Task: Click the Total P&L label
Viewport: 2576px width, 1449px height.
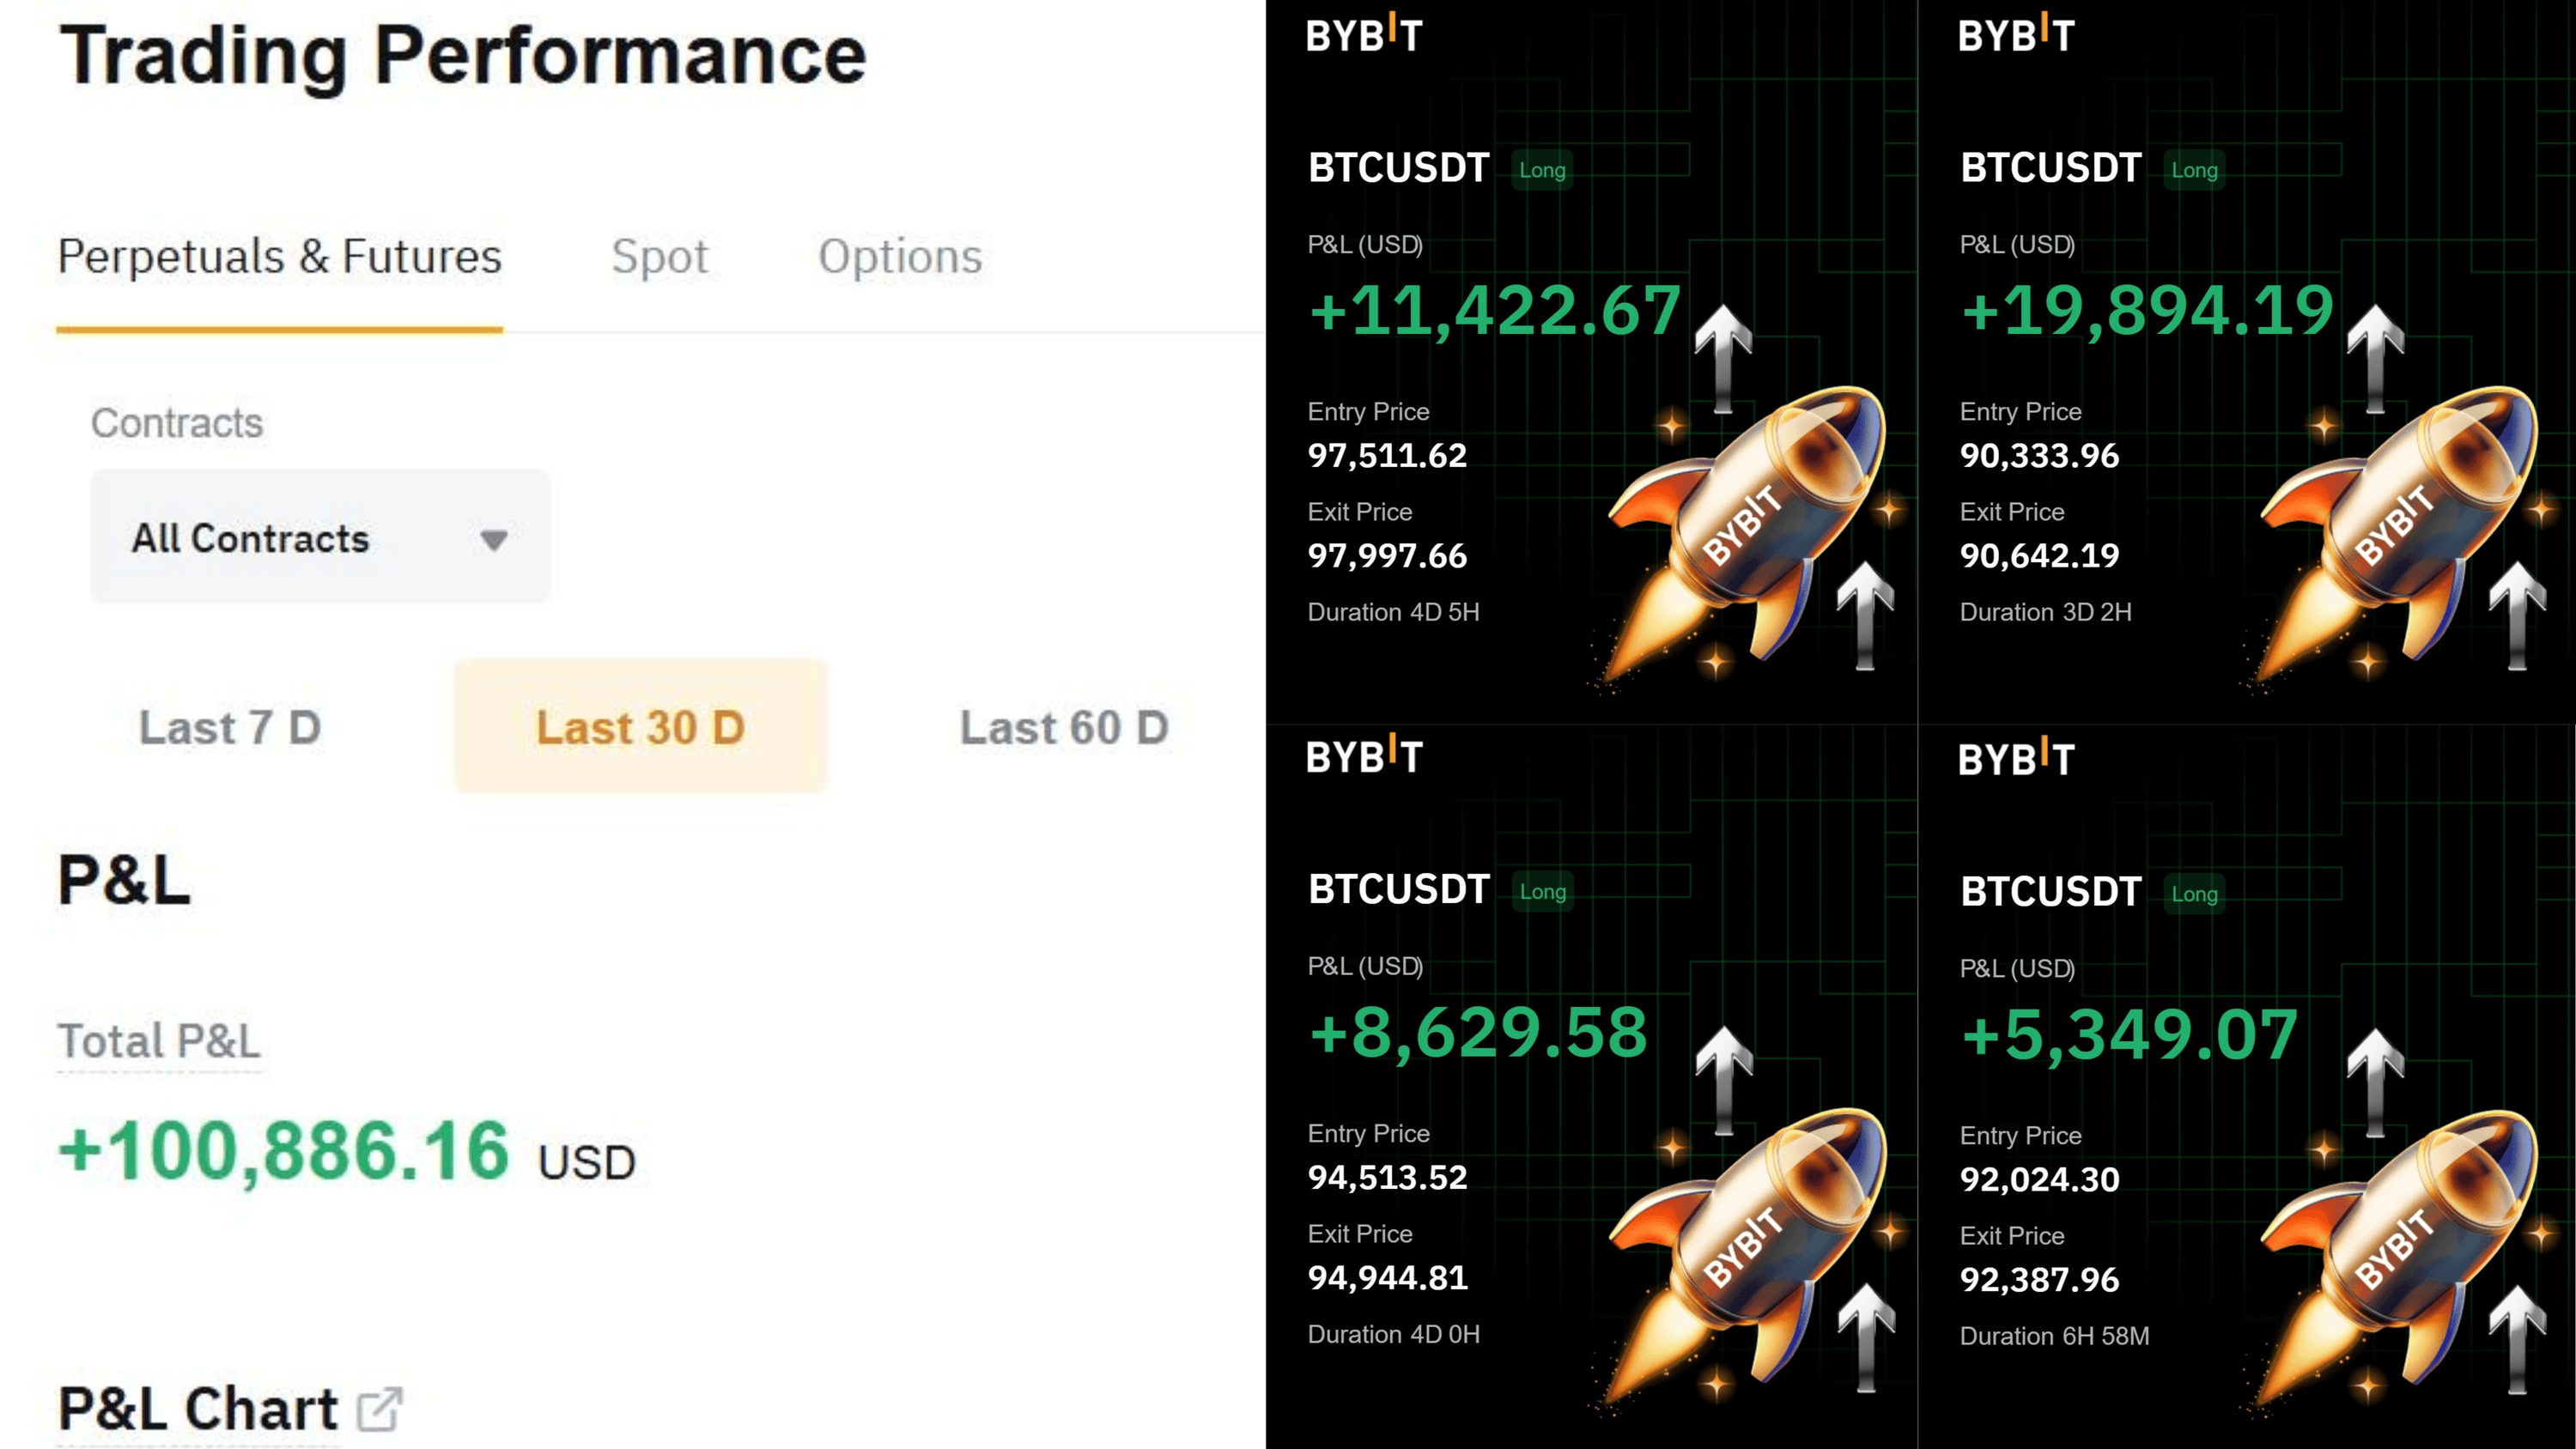Action: coord(159,1041)
